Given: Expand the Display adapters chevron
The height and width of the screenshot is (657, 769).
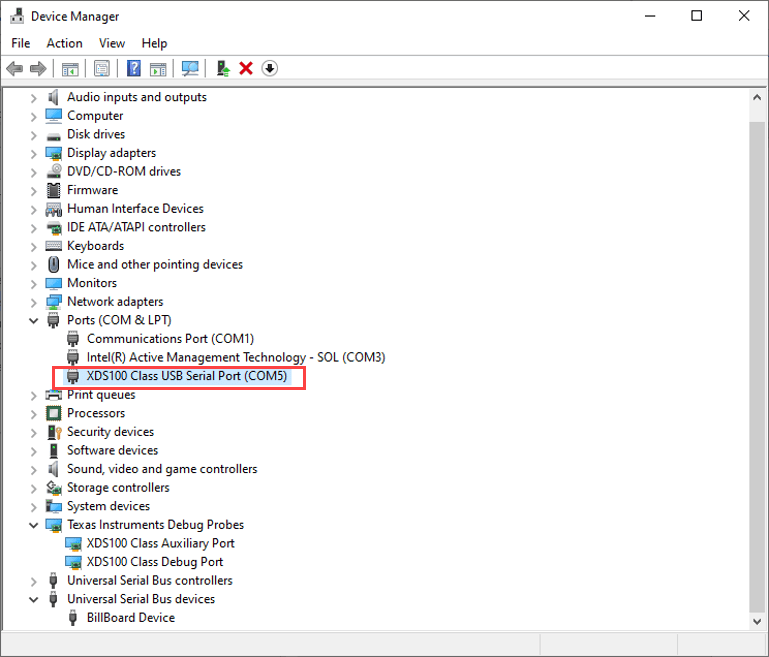Looking at the screenshot, I should (x=33, y=154).
